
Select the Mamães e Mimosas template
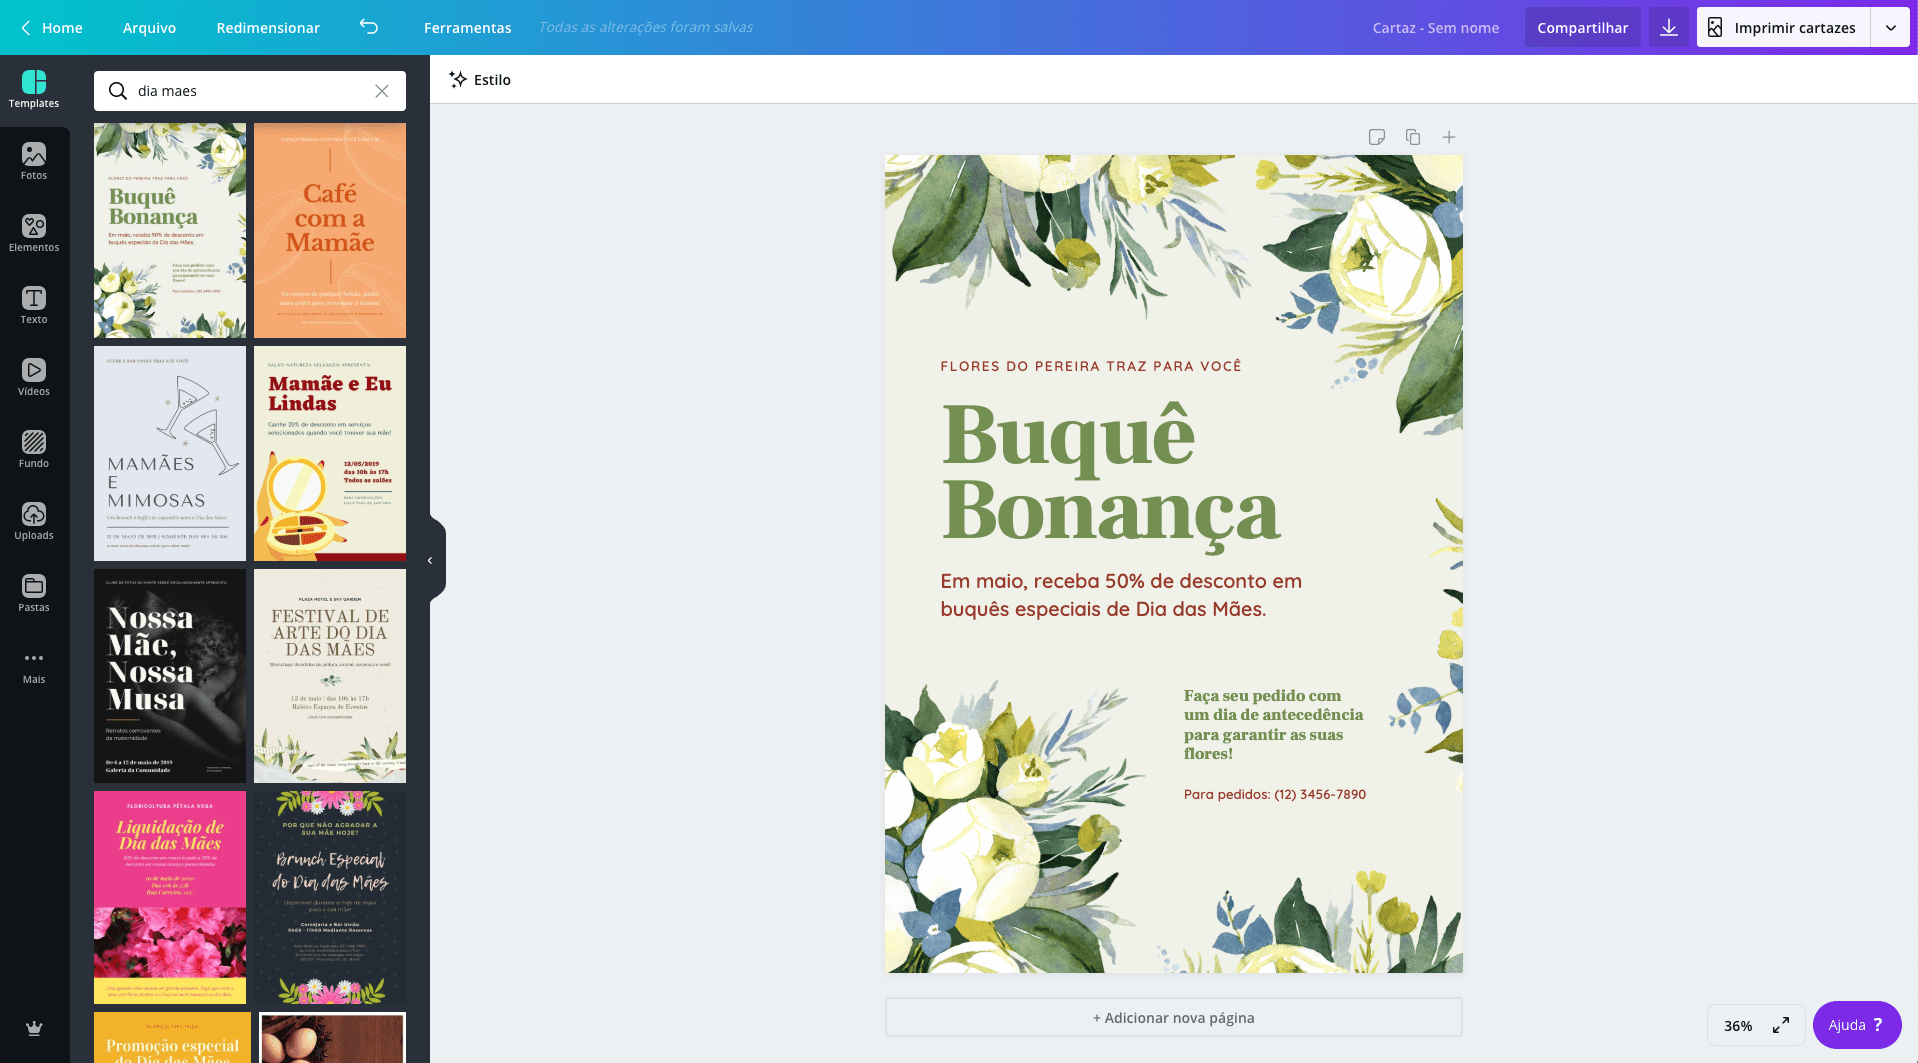[170, 453]
